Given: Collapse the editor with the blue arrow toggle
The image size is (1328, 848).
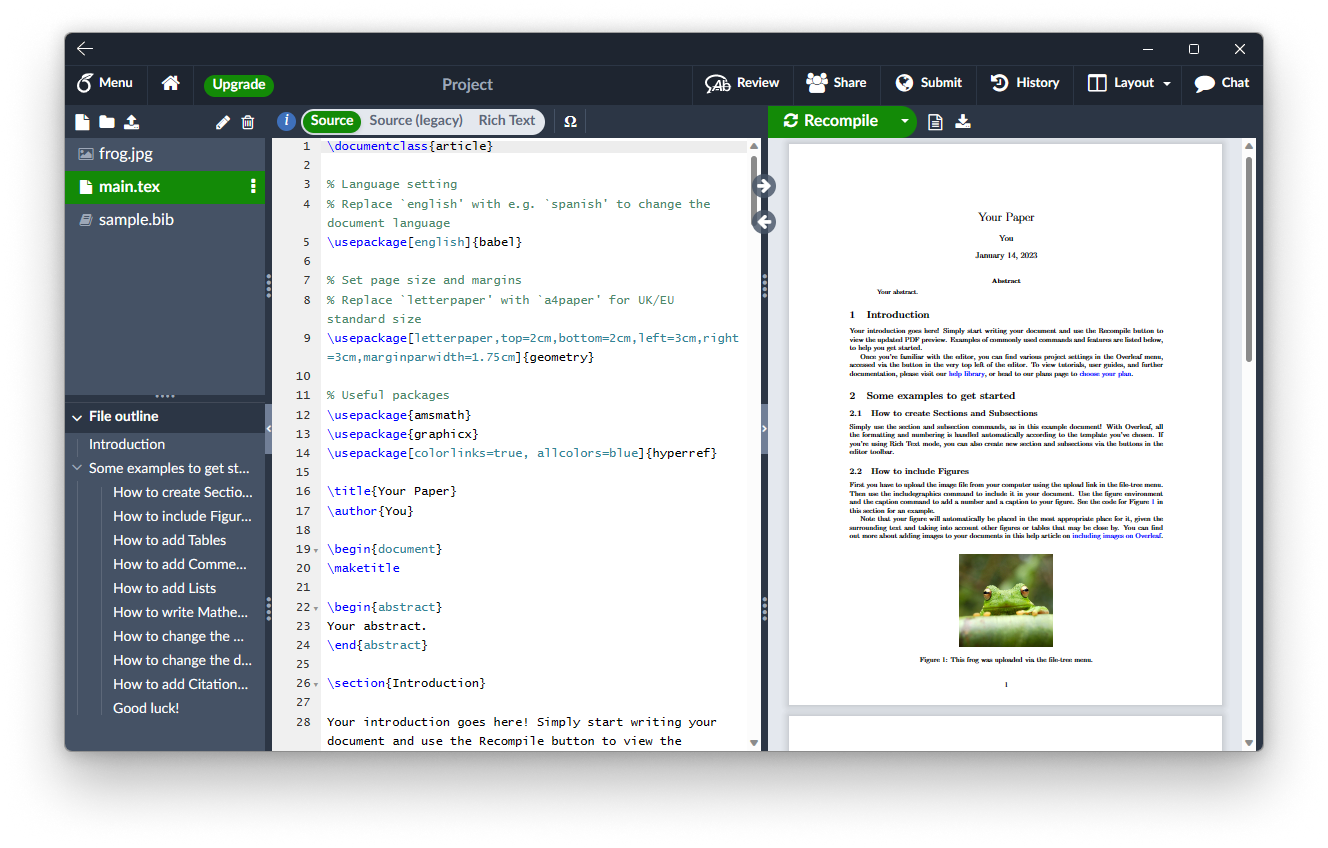Looking at the screenshot, I should tap(763, 185).
